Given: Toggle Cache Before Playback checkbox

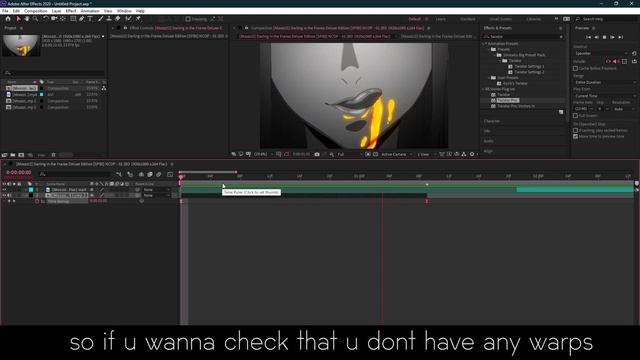Looking at the screenshot, I should [576, 69].
